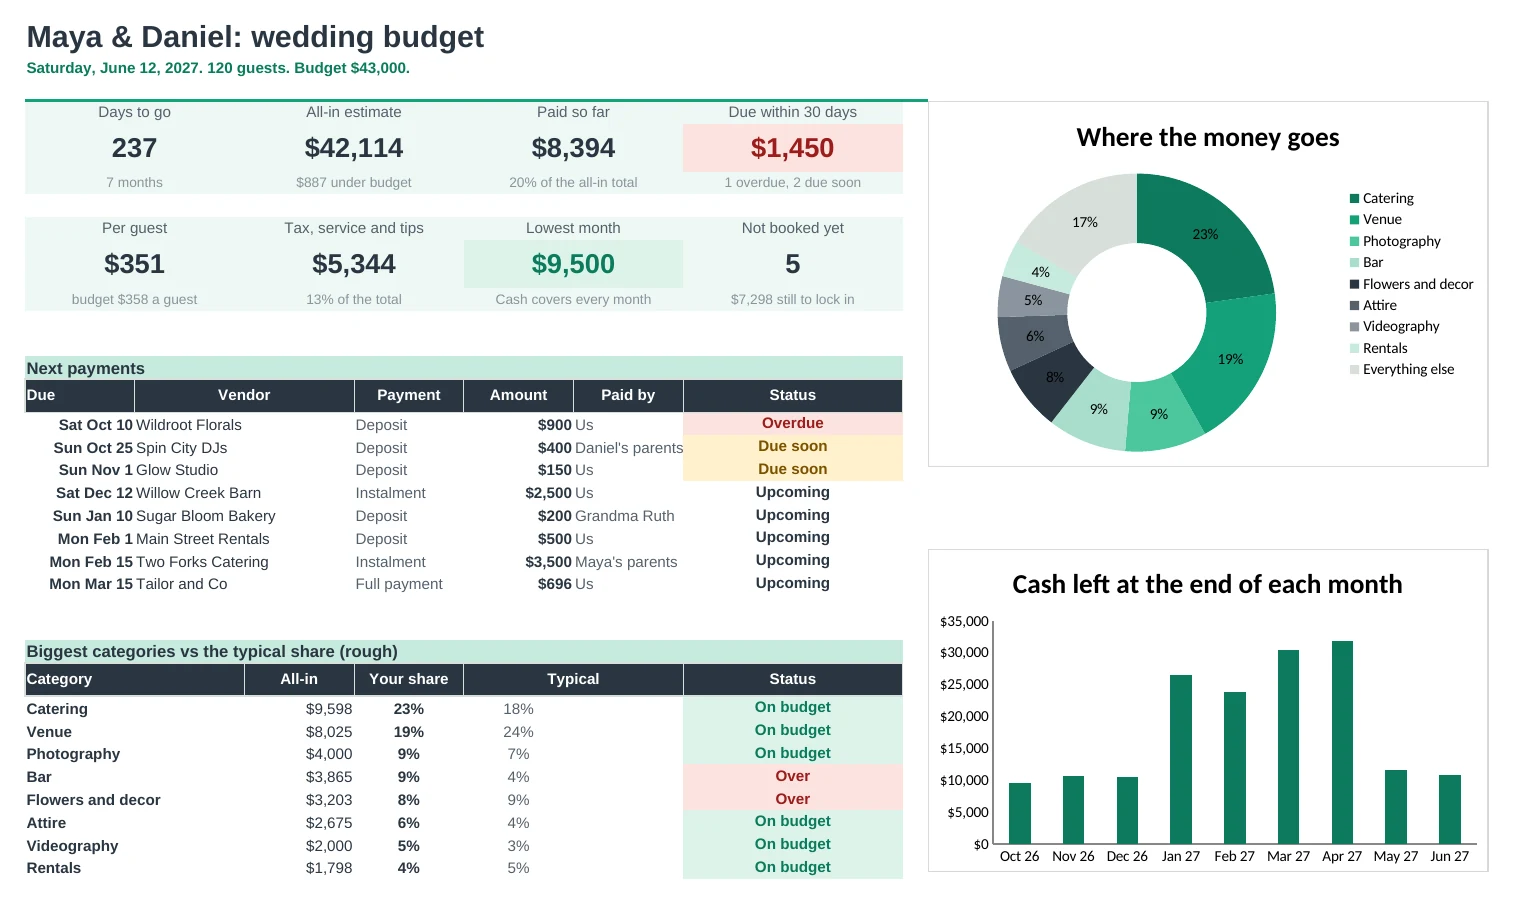
Task: Select the Per guest value $351
Action: tap(134, 264)
